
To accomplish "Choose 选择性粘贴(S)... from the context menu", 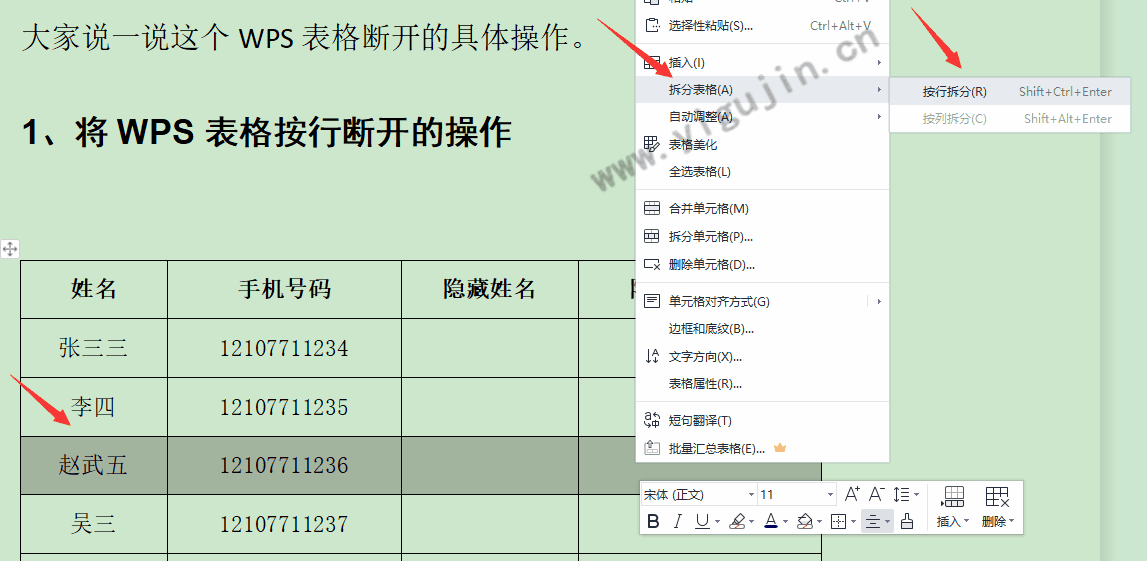I will (x=762, y=26).
